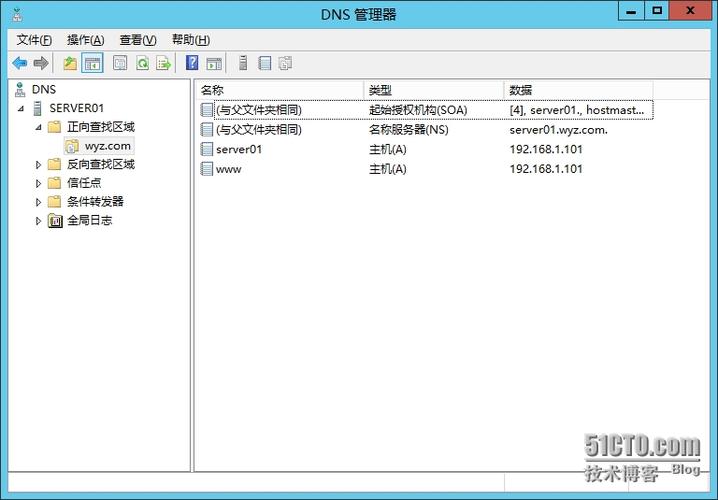
Task: Select 反向查找区域 in the tree
Action: (x=101, y=164)
